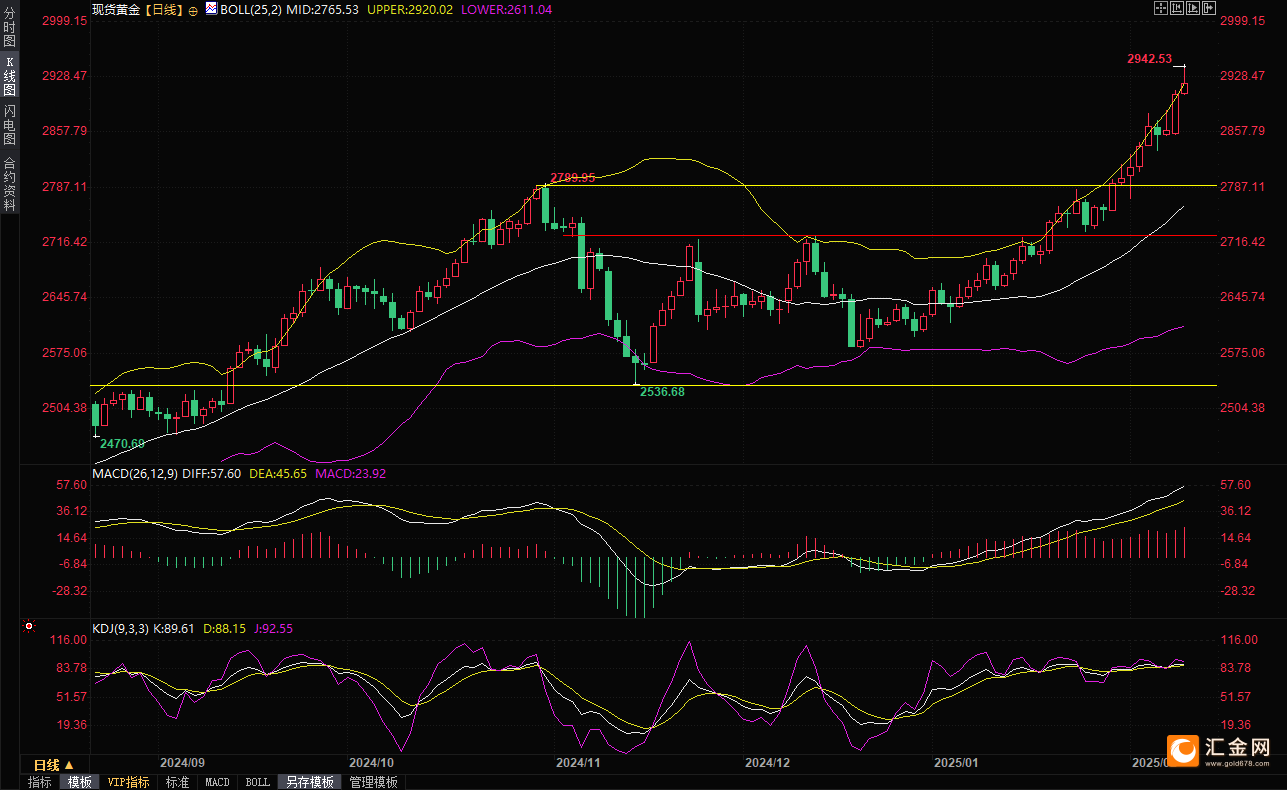Click the shrink chart range icon with left-pointing triangle

[1177, 8]
